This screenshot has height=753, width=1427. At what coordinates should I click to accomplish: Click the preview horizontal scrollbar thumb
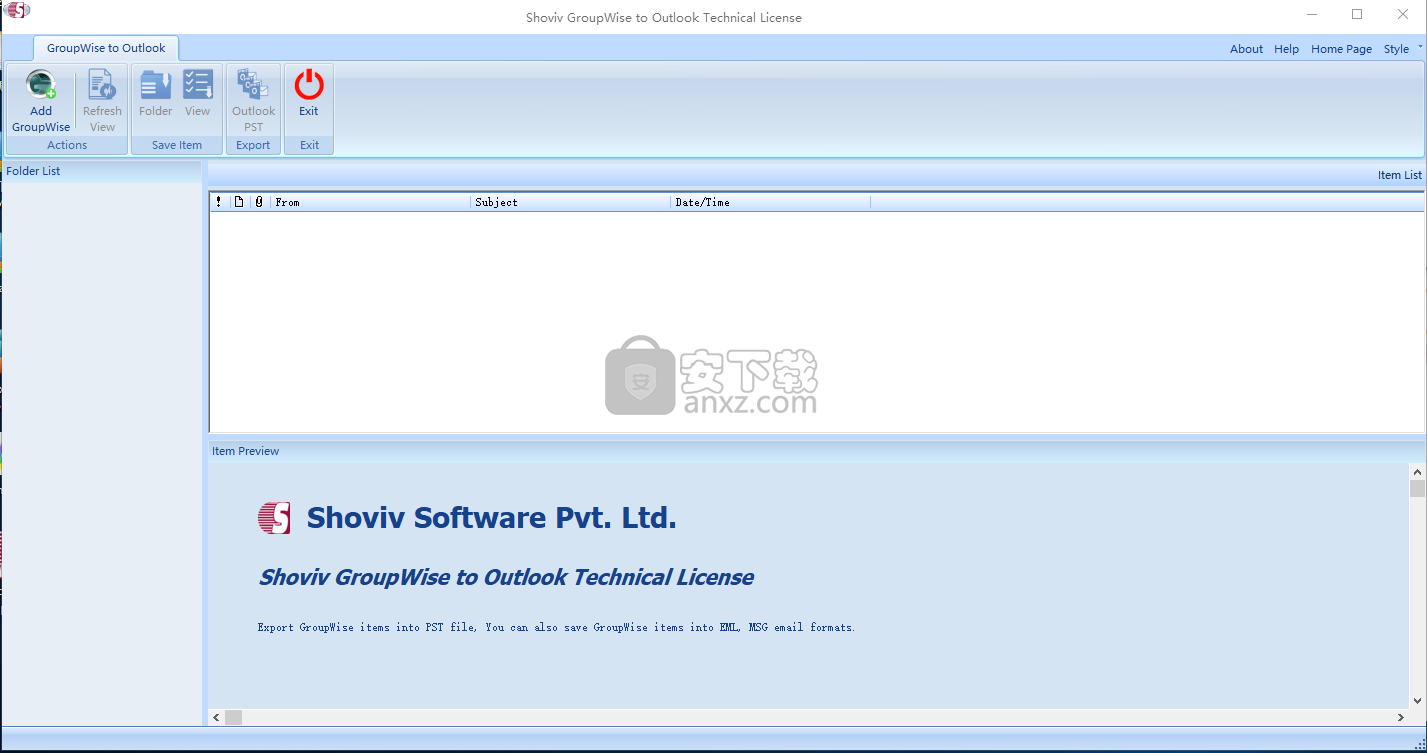click(233, 717)
